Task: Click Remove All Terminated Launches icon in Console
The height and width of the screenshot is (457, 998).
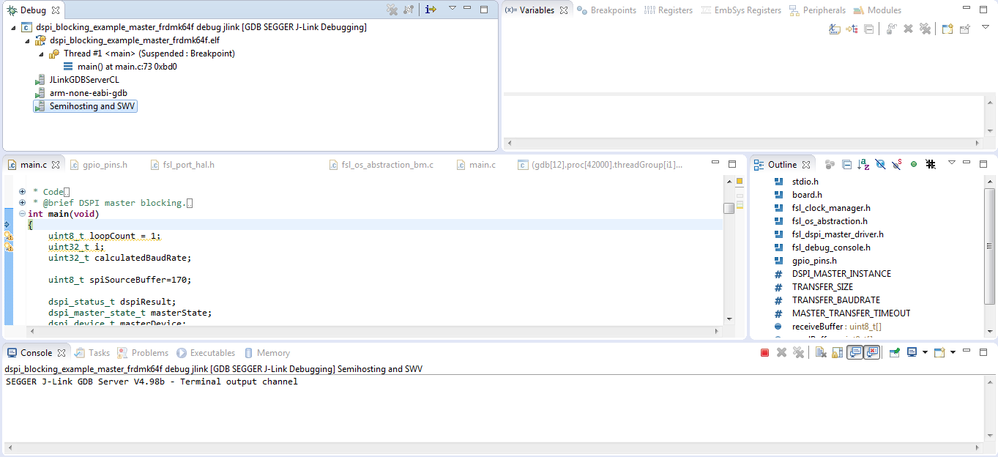Action: pyautogui.click(x=798, y=353)
